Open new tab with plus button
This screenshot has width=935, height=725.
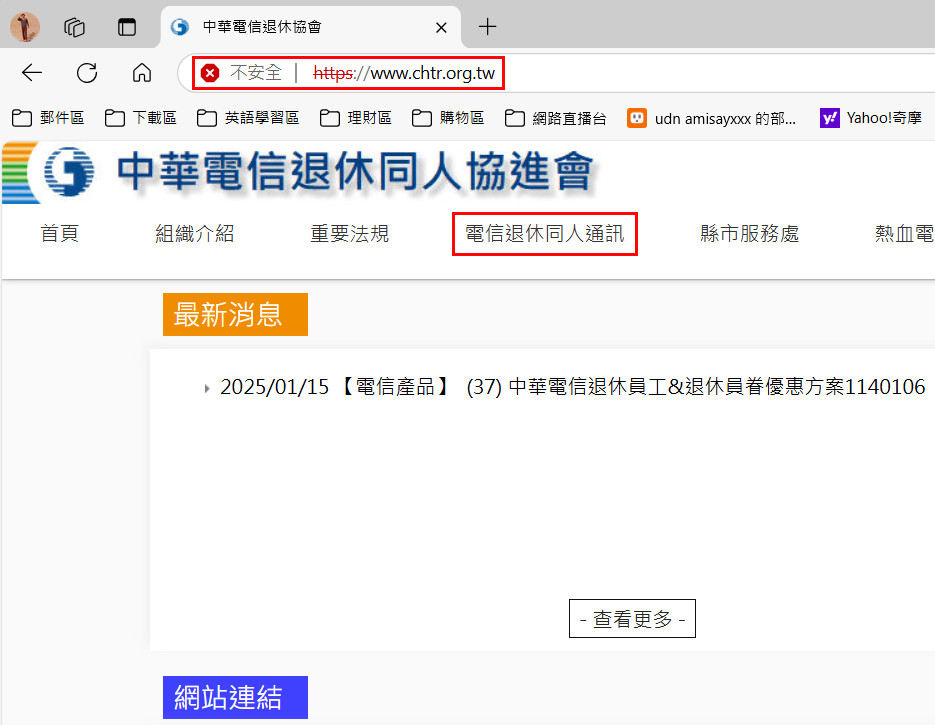[487, 27]
